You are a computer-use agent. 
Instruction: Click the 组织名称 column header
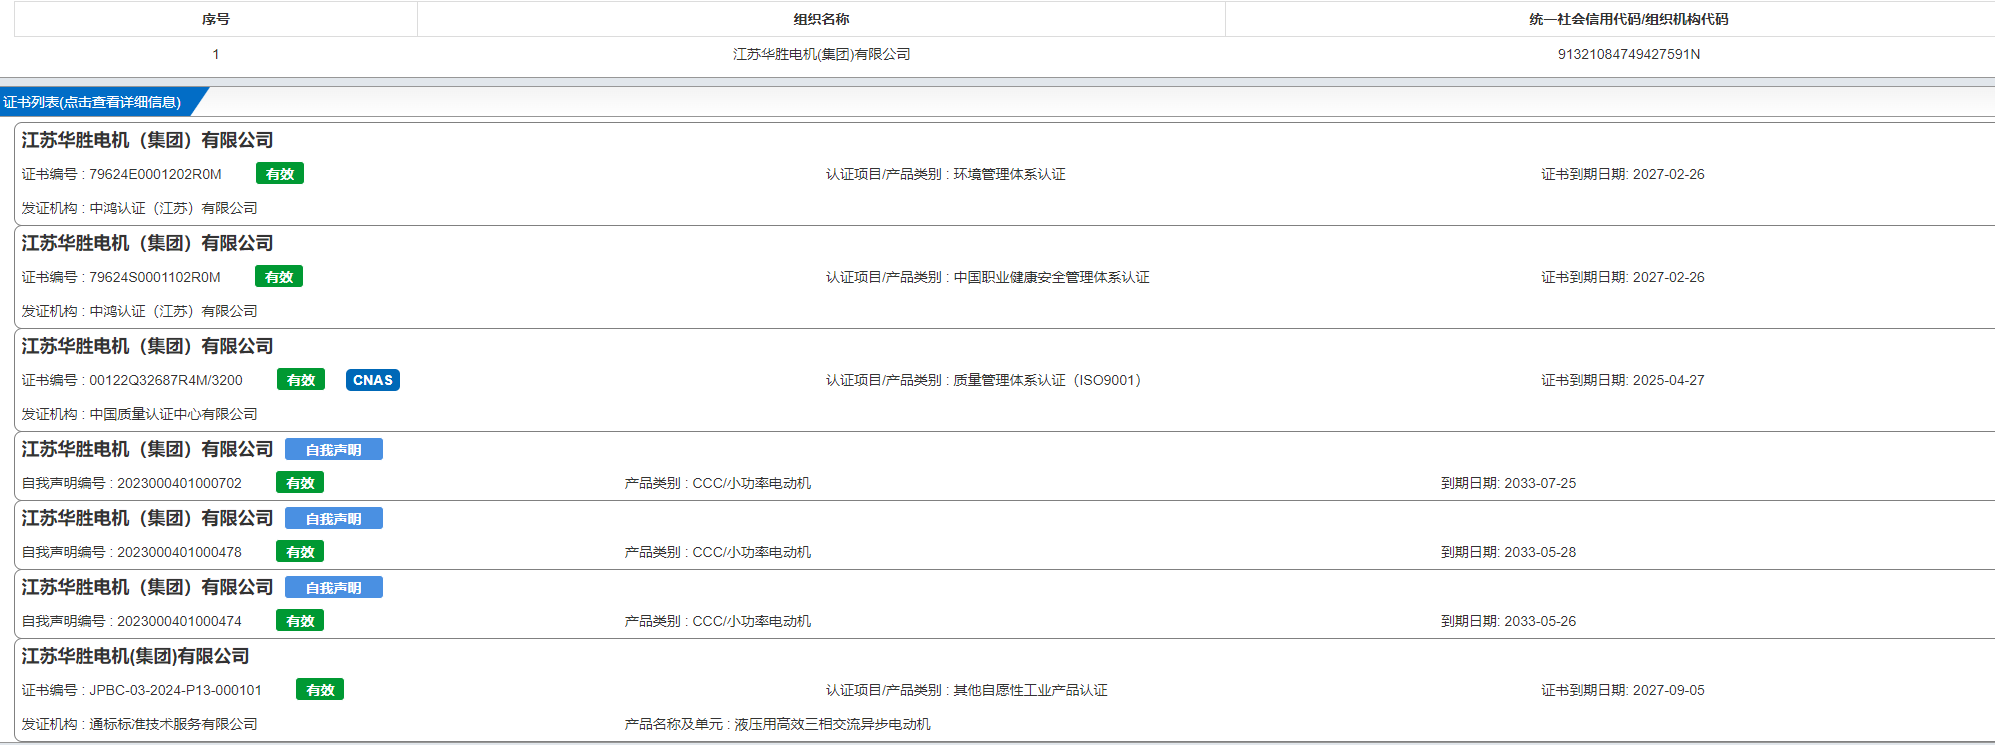click(x=821, y=19)
